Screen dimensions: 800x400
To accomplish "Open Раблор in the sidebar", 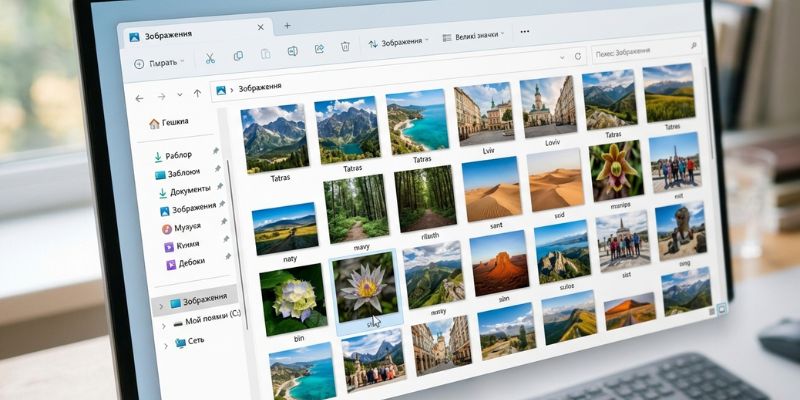I will click(173, 156).
